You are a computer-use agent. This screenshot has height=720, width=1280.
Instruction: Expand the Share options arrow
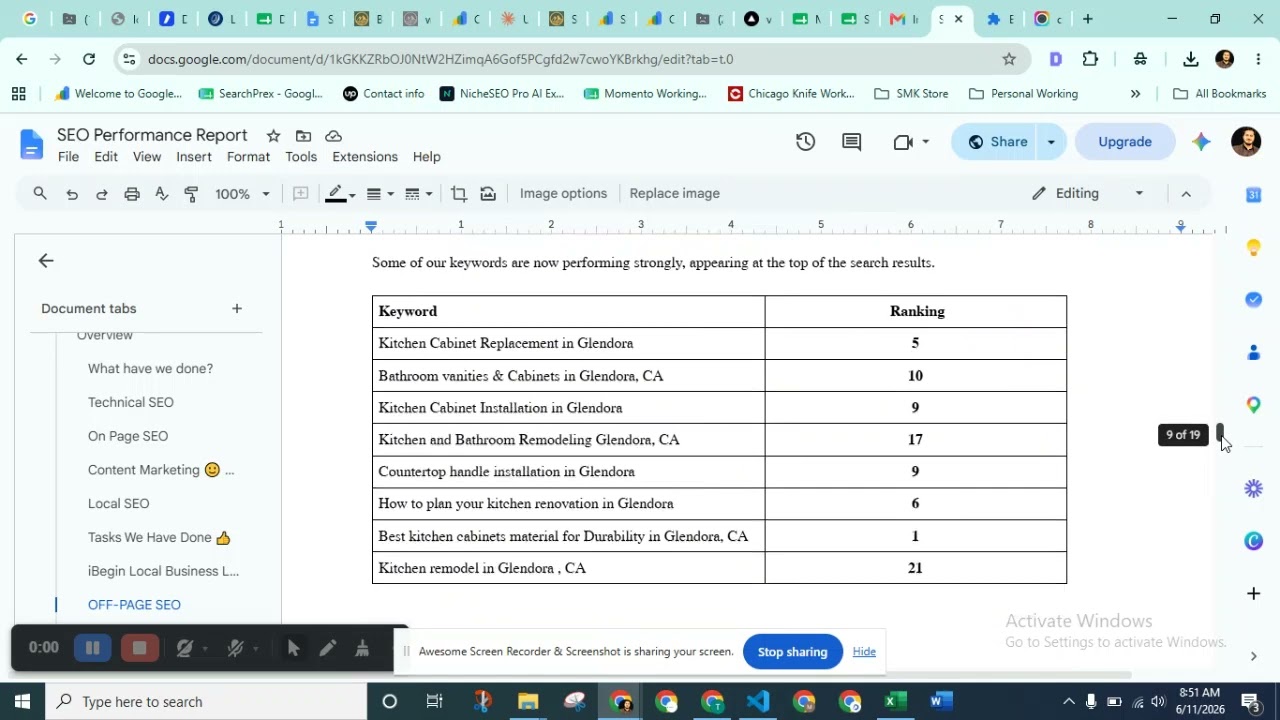1051,142
